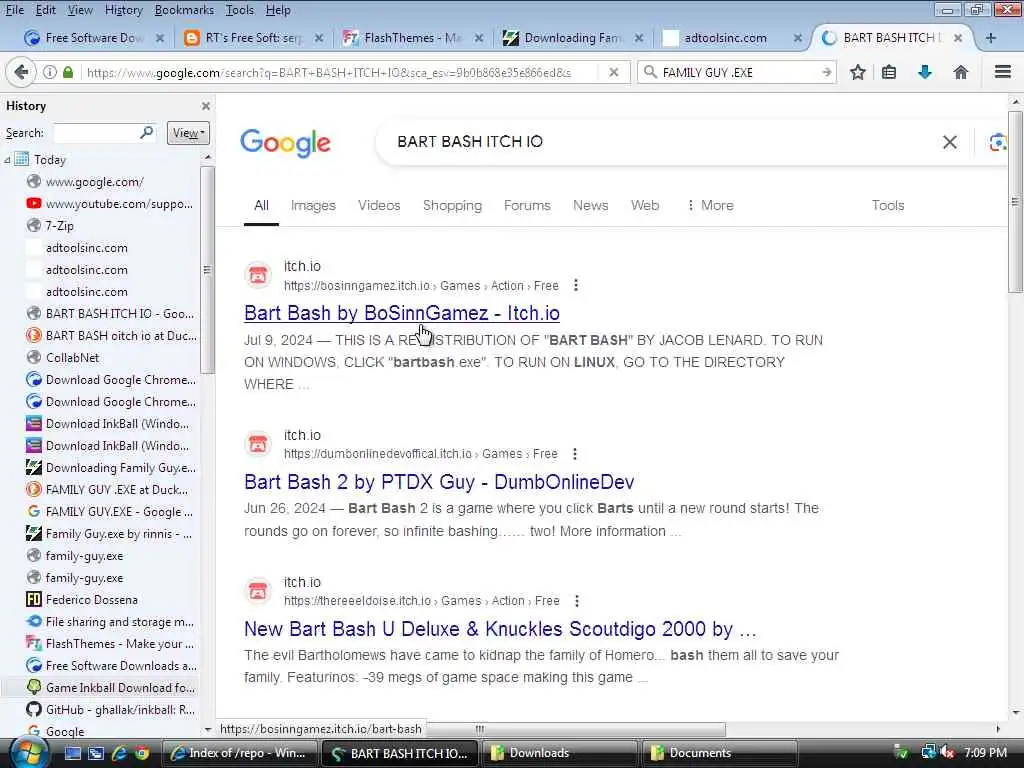Open Google search Tools
Viewport: 1024px width, 768px height.
point(888,205)
